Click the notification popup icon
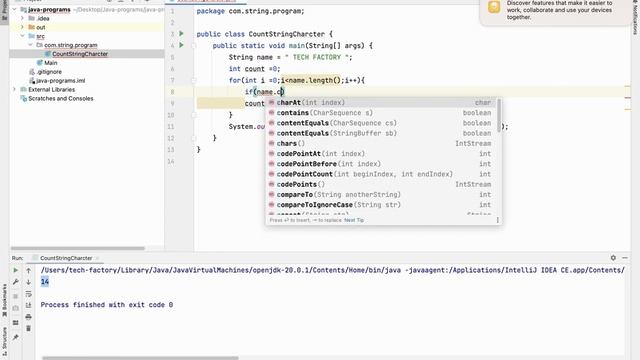The image size is (640, 360). 494,7
